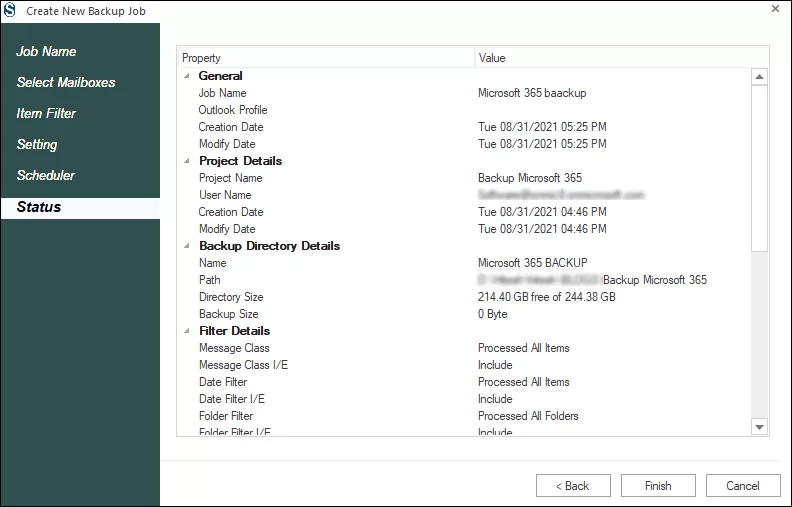Viewport: 792px width, 507px height.
Task: Click 'Tue 08/31/2021 05:25 PM' Creation Date value
Action: point(542,127)
